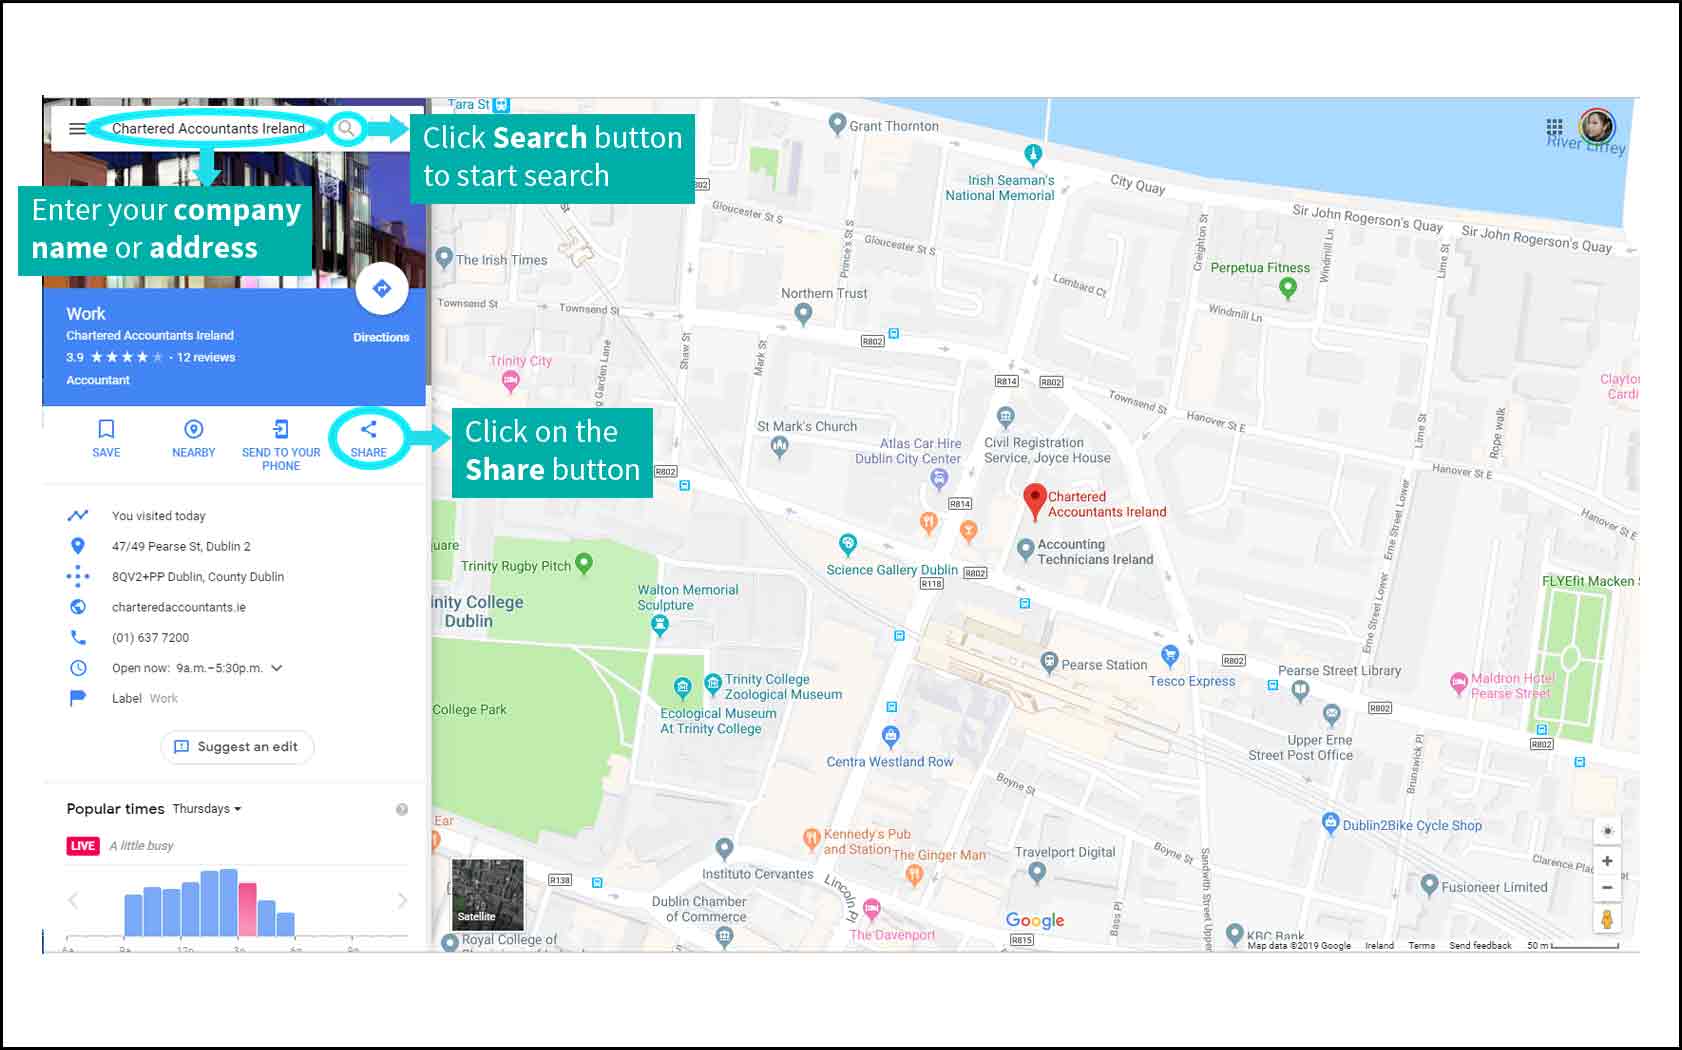This screenshot has width=1682, height=1050.
Task: Save this place with bookmark icon
Action: pos(106,430)
